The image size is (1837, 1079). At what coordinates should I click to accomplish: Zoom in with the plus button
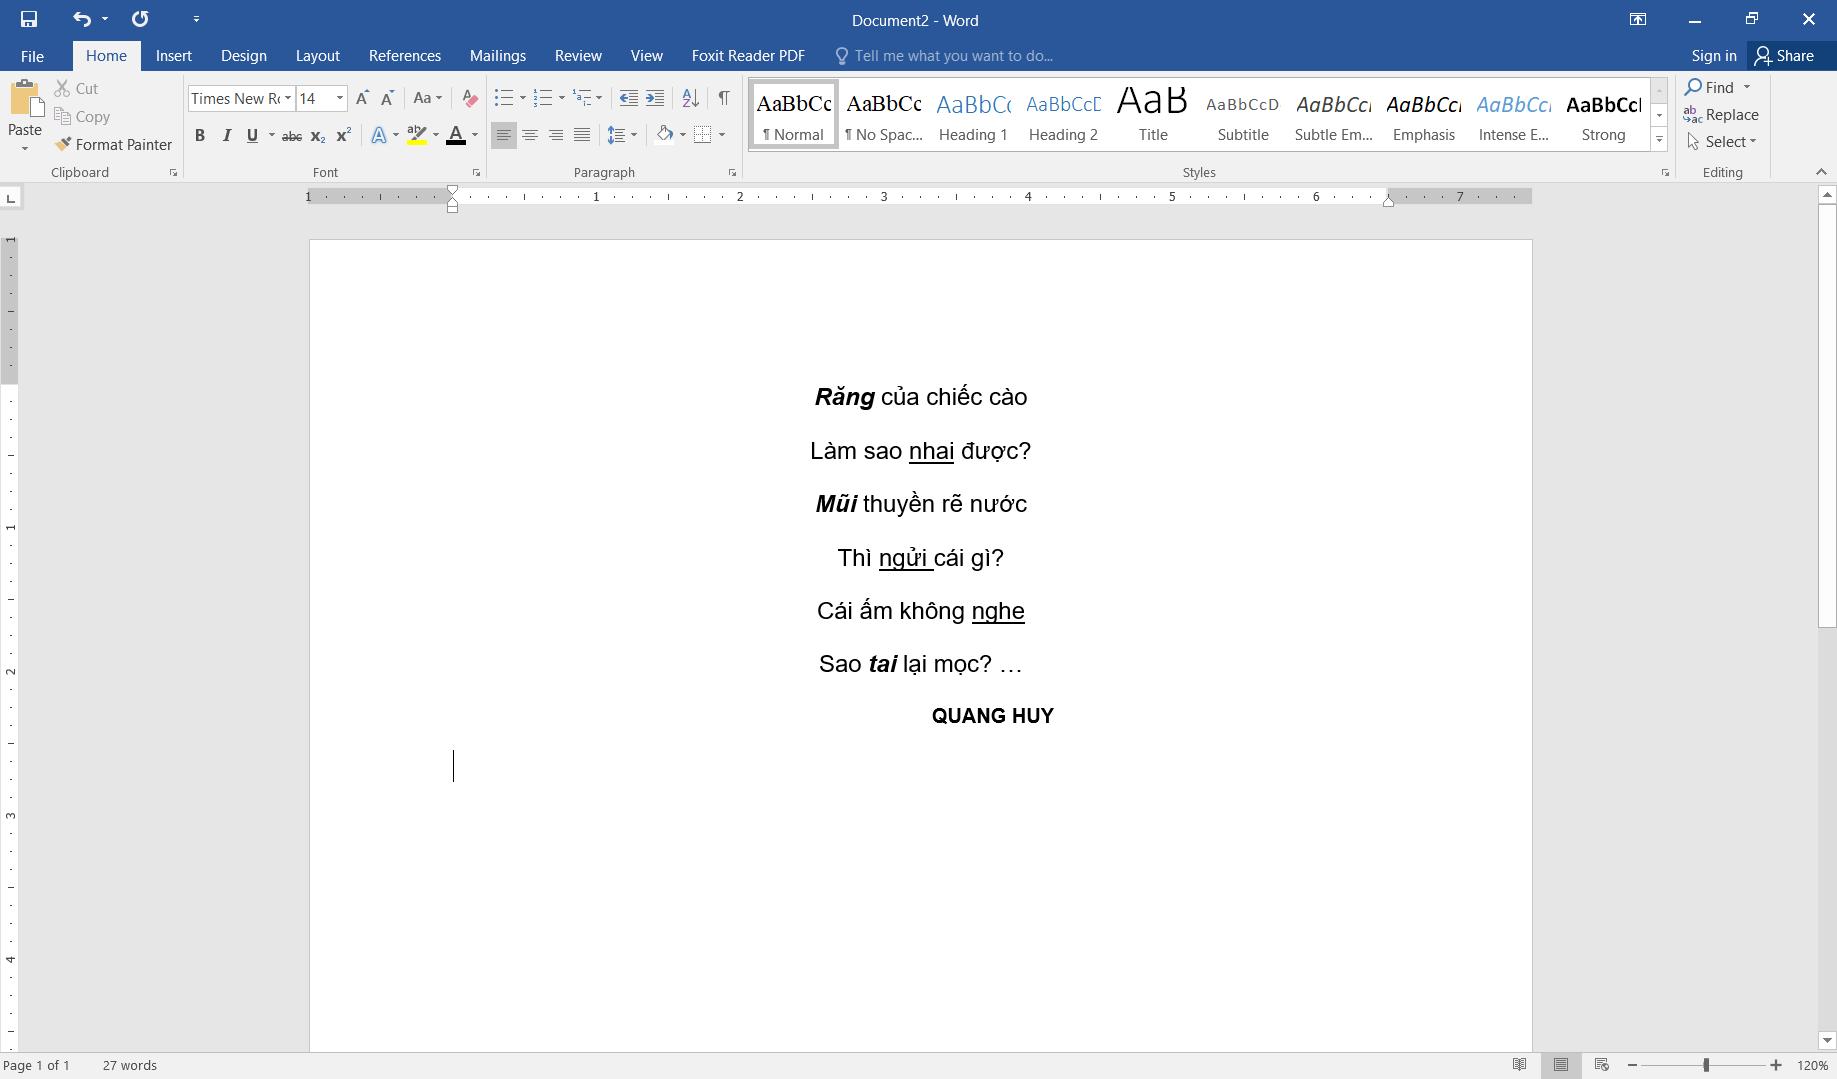tap(1776, 1065)
